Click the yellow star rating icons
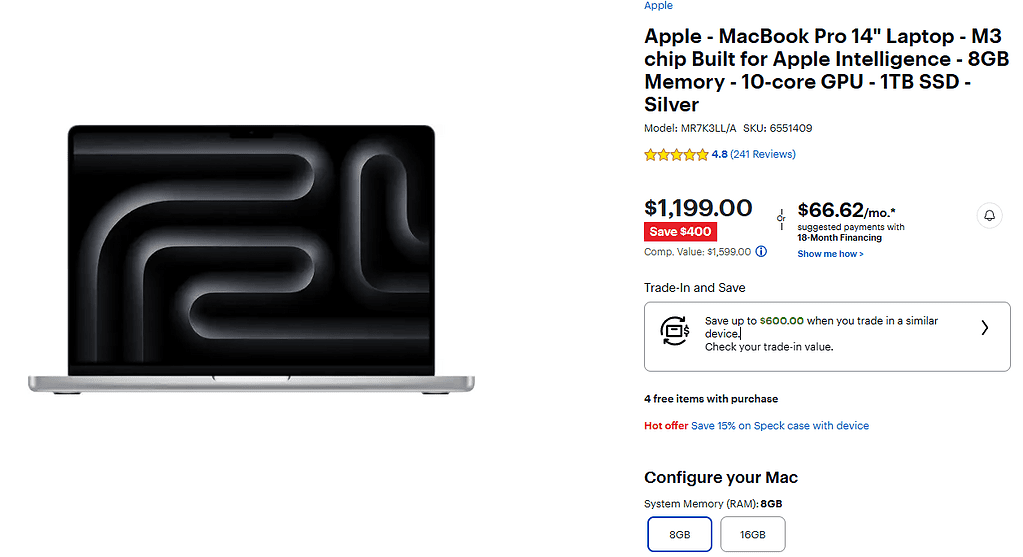This screenshot has height=557, width=1023. [x=676, y=155]
